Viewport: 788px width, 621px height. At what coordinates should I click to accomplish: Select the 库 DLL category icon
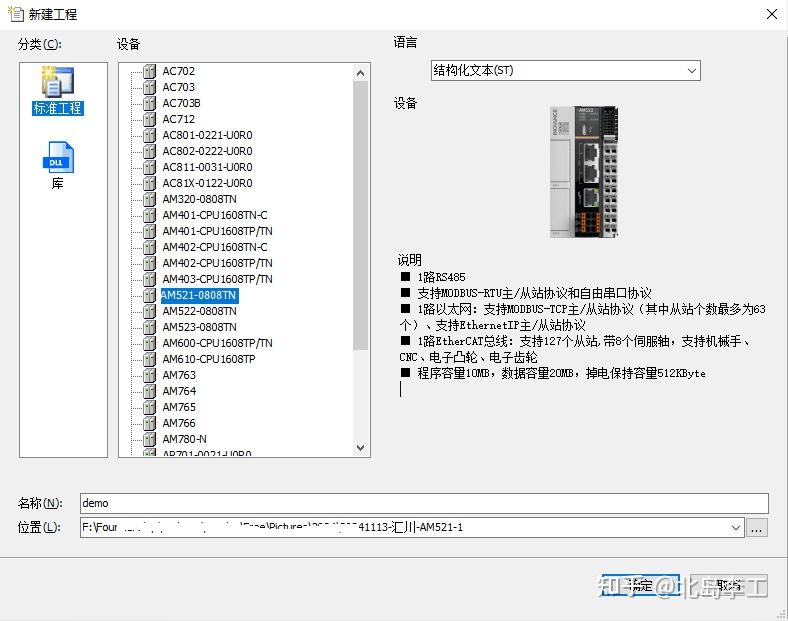pyautogui.click(x=58, y=165)
